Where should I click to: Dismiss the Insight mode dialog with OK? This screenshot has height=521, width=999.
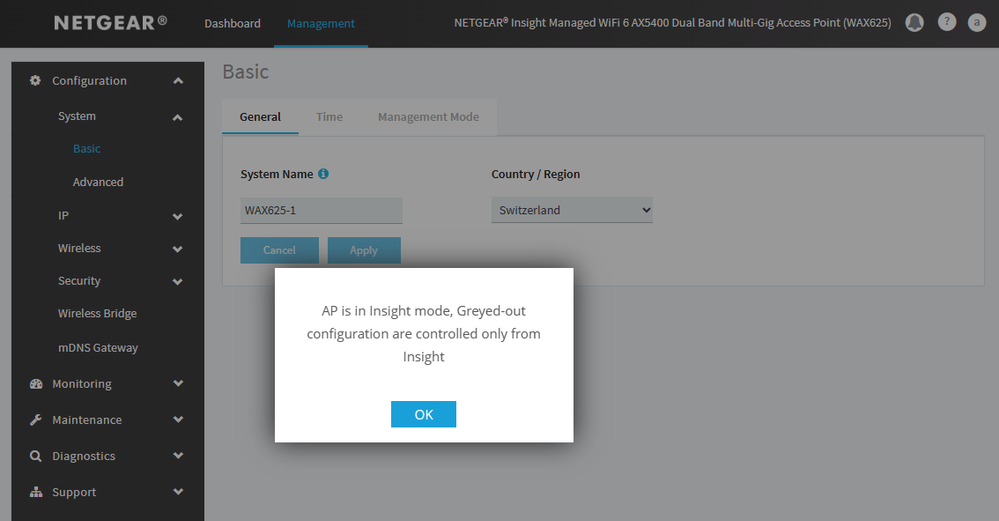424,414
